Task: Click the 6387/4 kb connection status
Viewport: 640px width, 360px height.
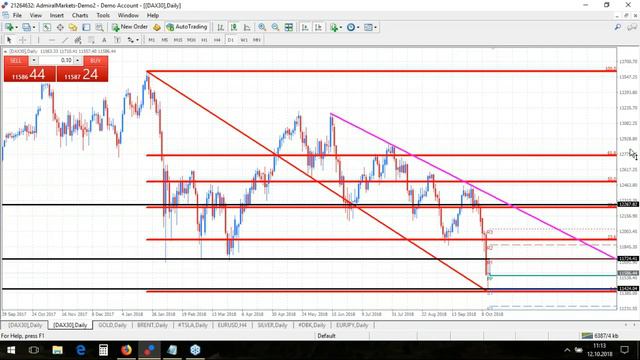Action: point(601,336)
